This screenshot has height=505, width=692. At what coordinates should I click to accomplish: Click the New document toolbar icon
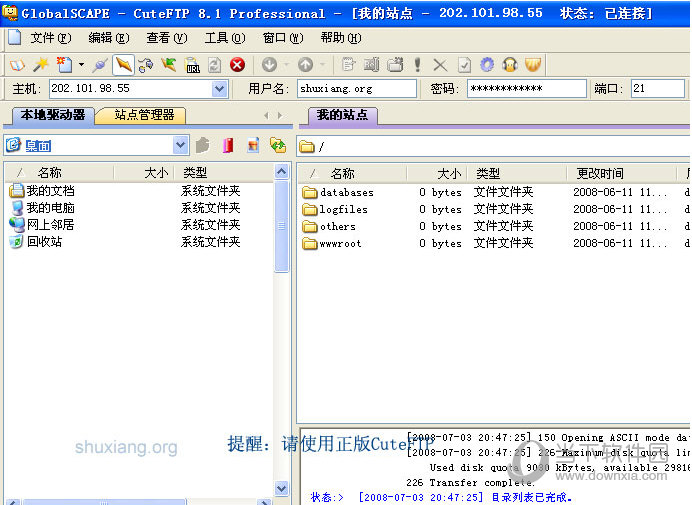click(x=64, y=65)
